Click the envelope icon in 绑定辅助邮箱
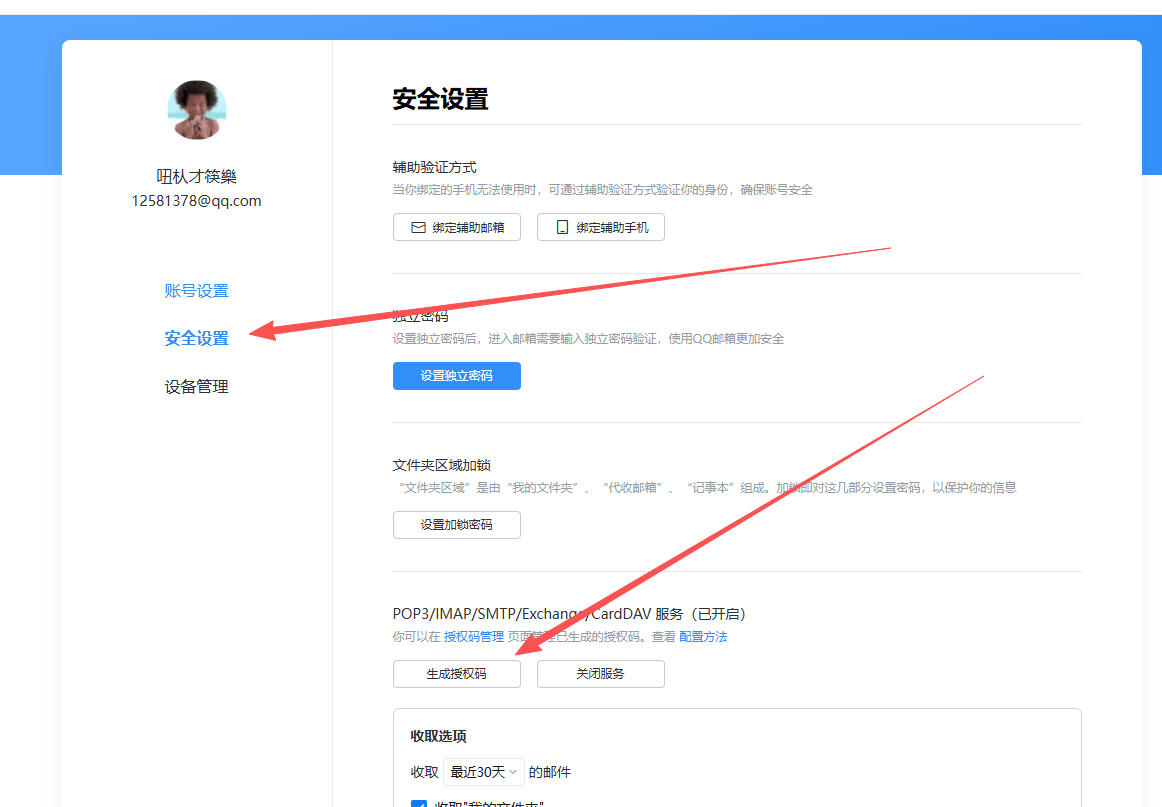 (418, 228)
